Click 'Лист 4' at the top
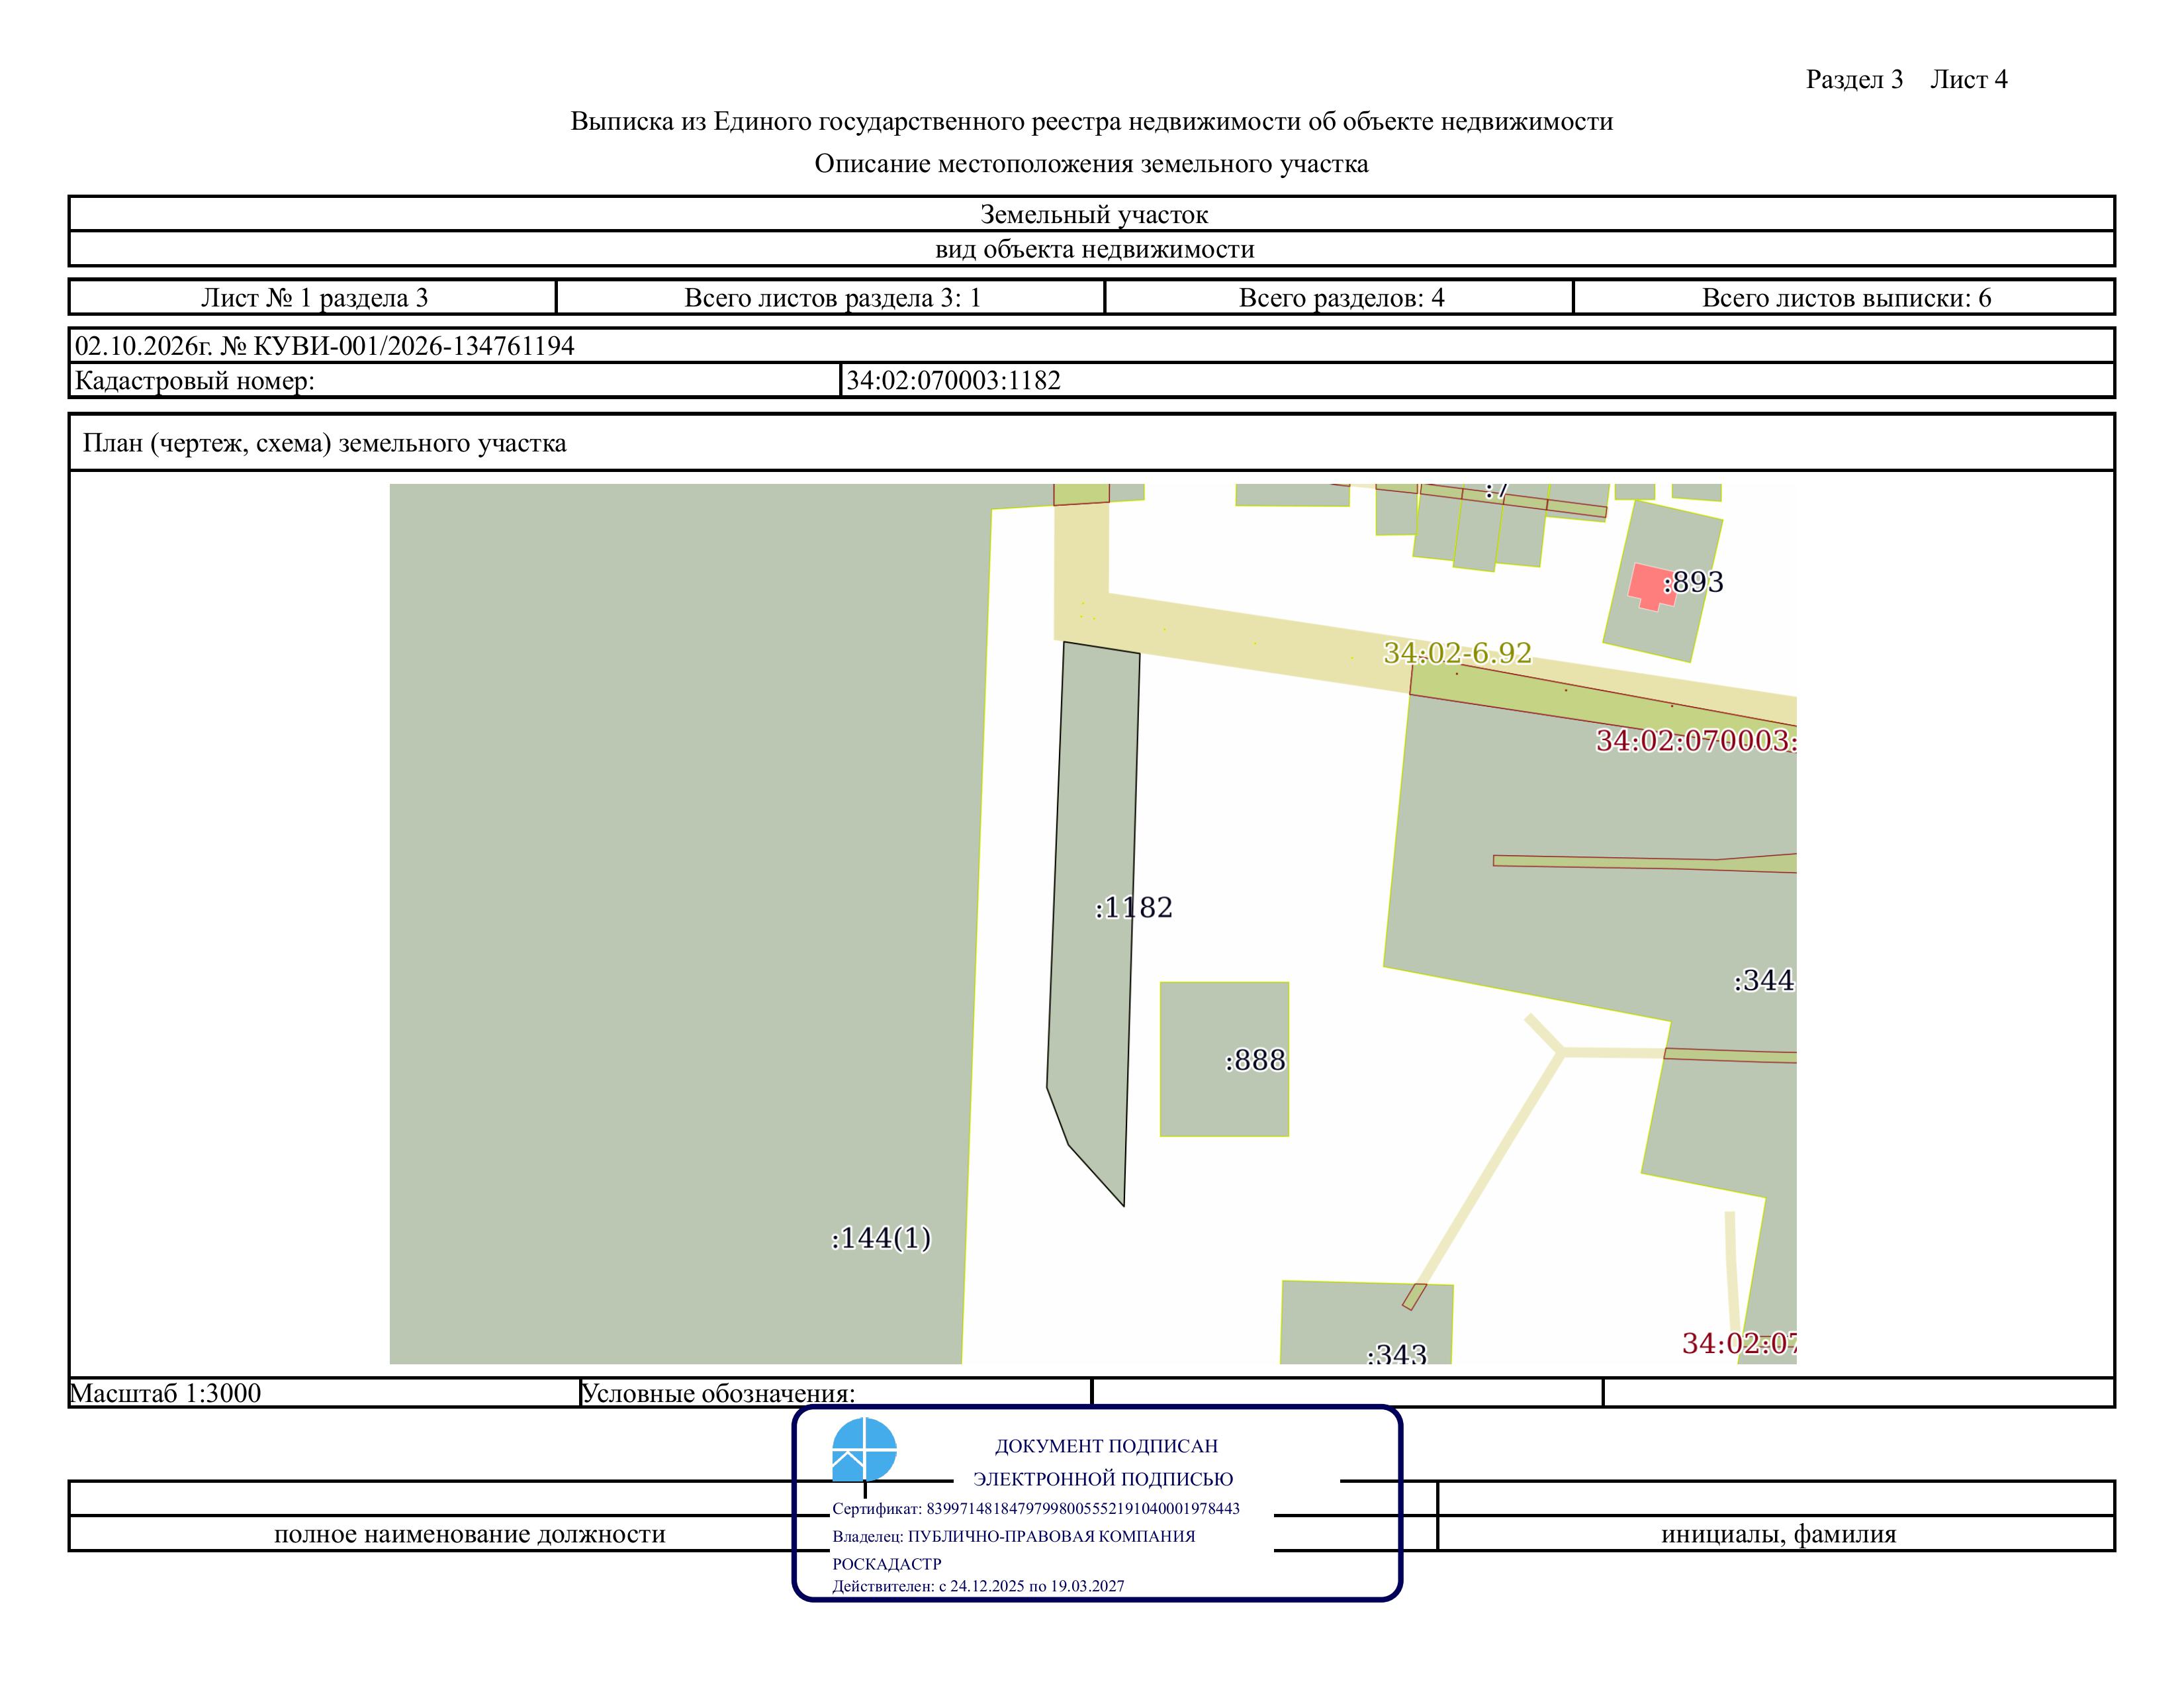Viewport: 2184px width, 1688px height. [1968, 80]
